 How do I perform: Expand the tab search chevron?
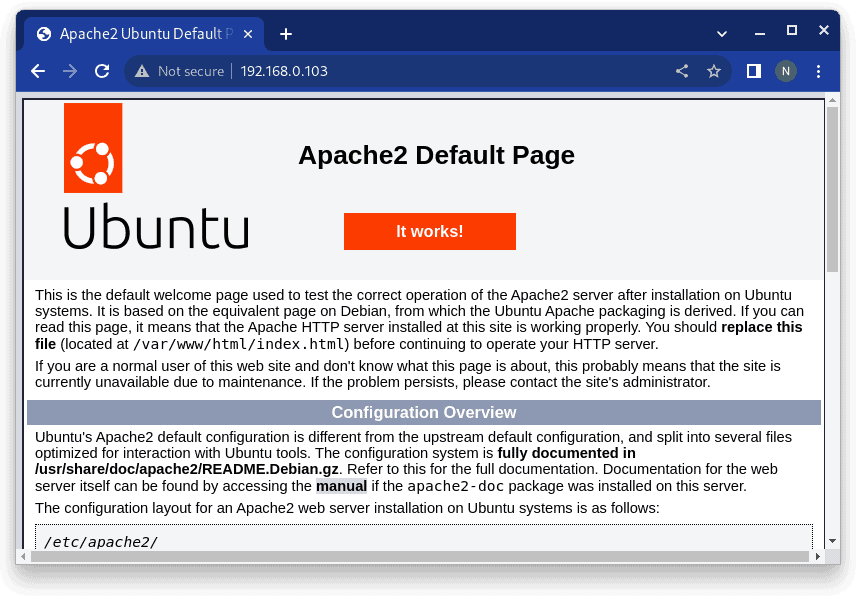(721, 33)
